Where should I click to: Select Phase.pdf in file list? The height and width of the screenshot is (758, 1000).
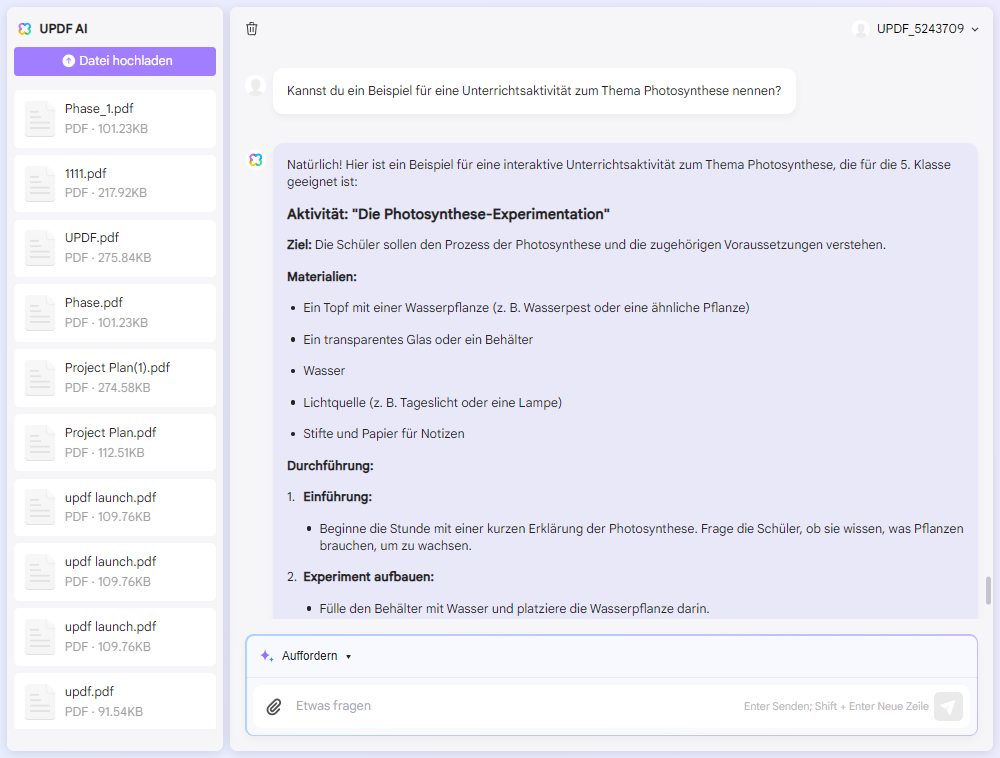(x=115, y=313)
